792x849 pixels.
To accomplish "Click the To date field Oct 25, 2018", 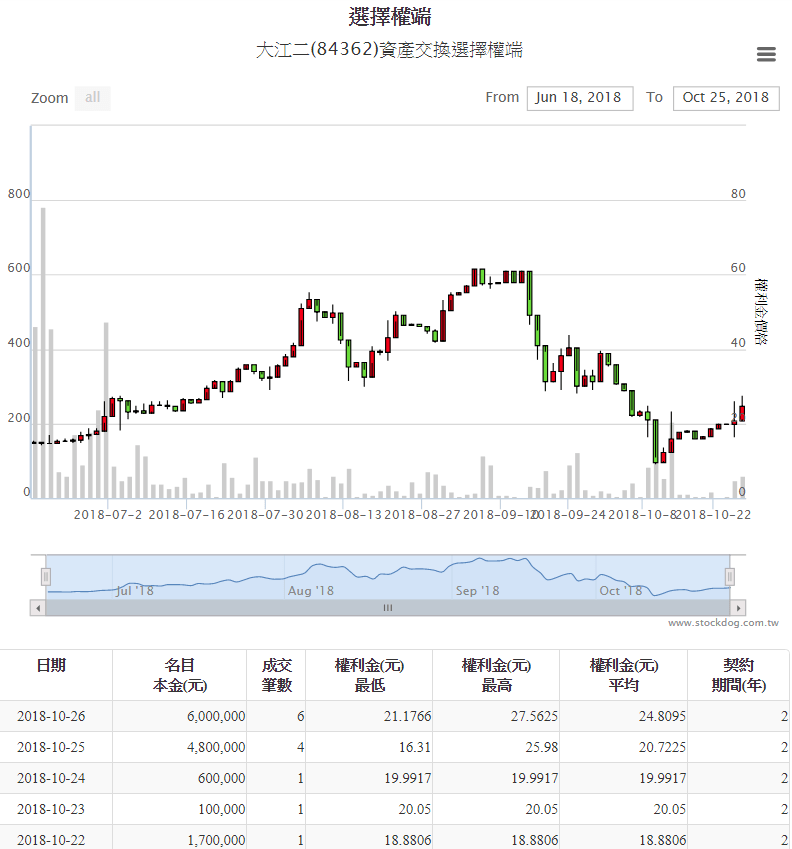I will [x=726, y=97].
